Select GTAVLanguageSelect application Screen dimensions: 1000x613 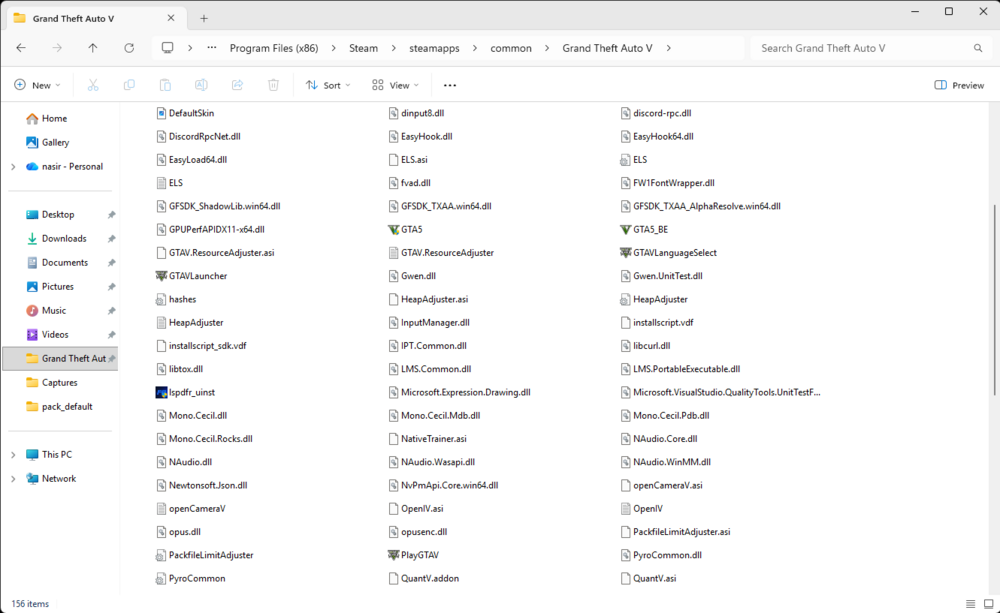[668, 253]
